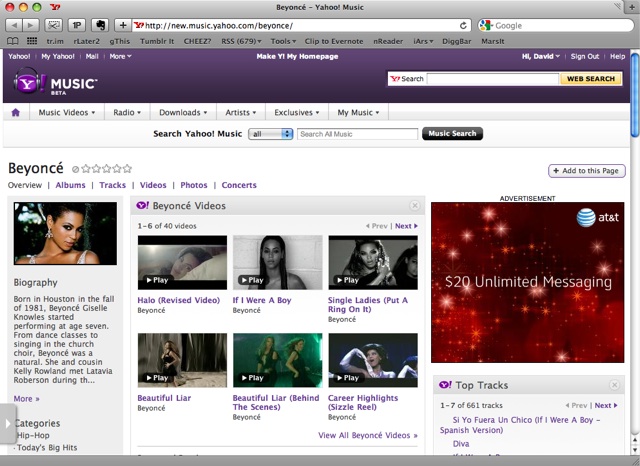The image size is (640, 466).
Task: Rate Beyoncé five stars
Action: tap(127, 169)
